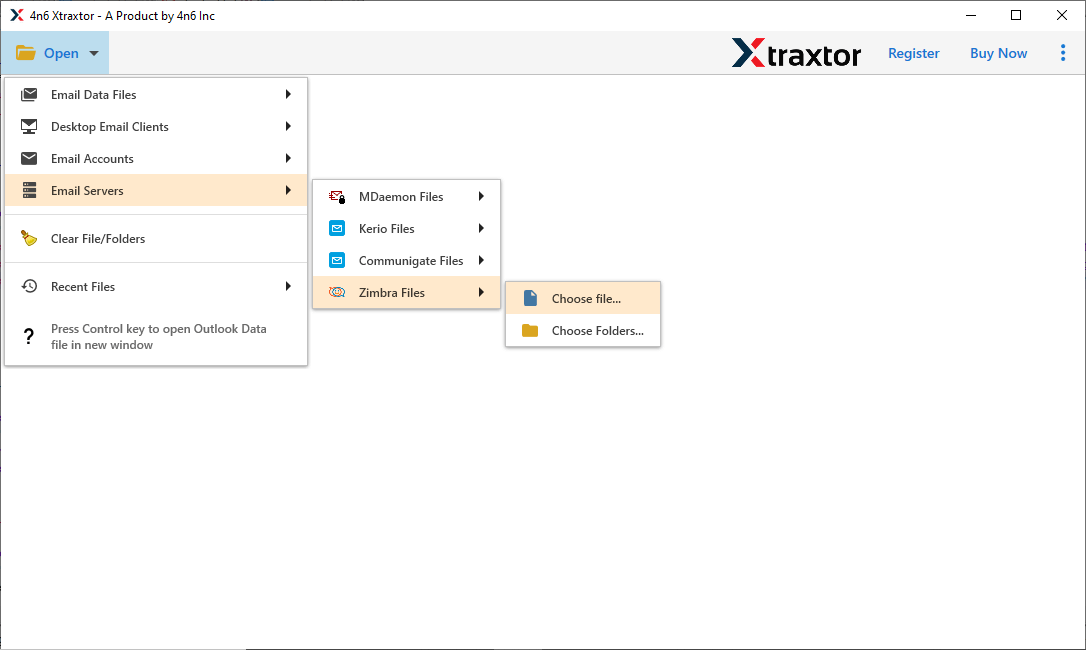Click the Recent Files history icon
1086x650 pixels.
29,286
